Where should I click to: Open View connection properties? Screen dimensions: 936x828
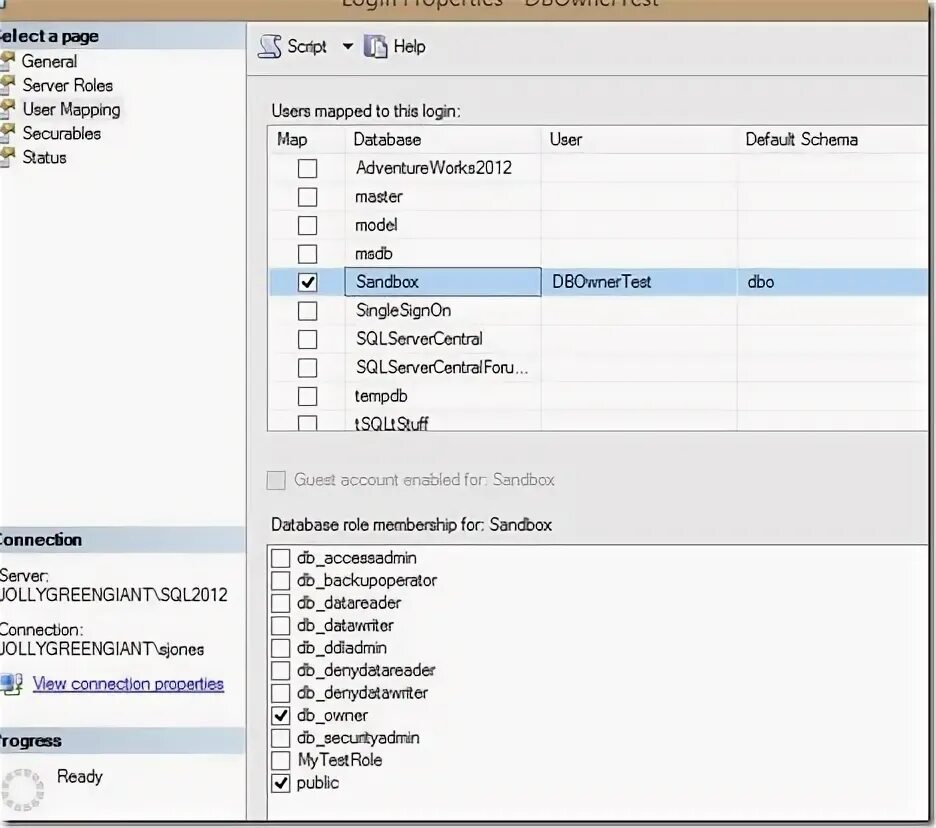click(x=128, y=683)
